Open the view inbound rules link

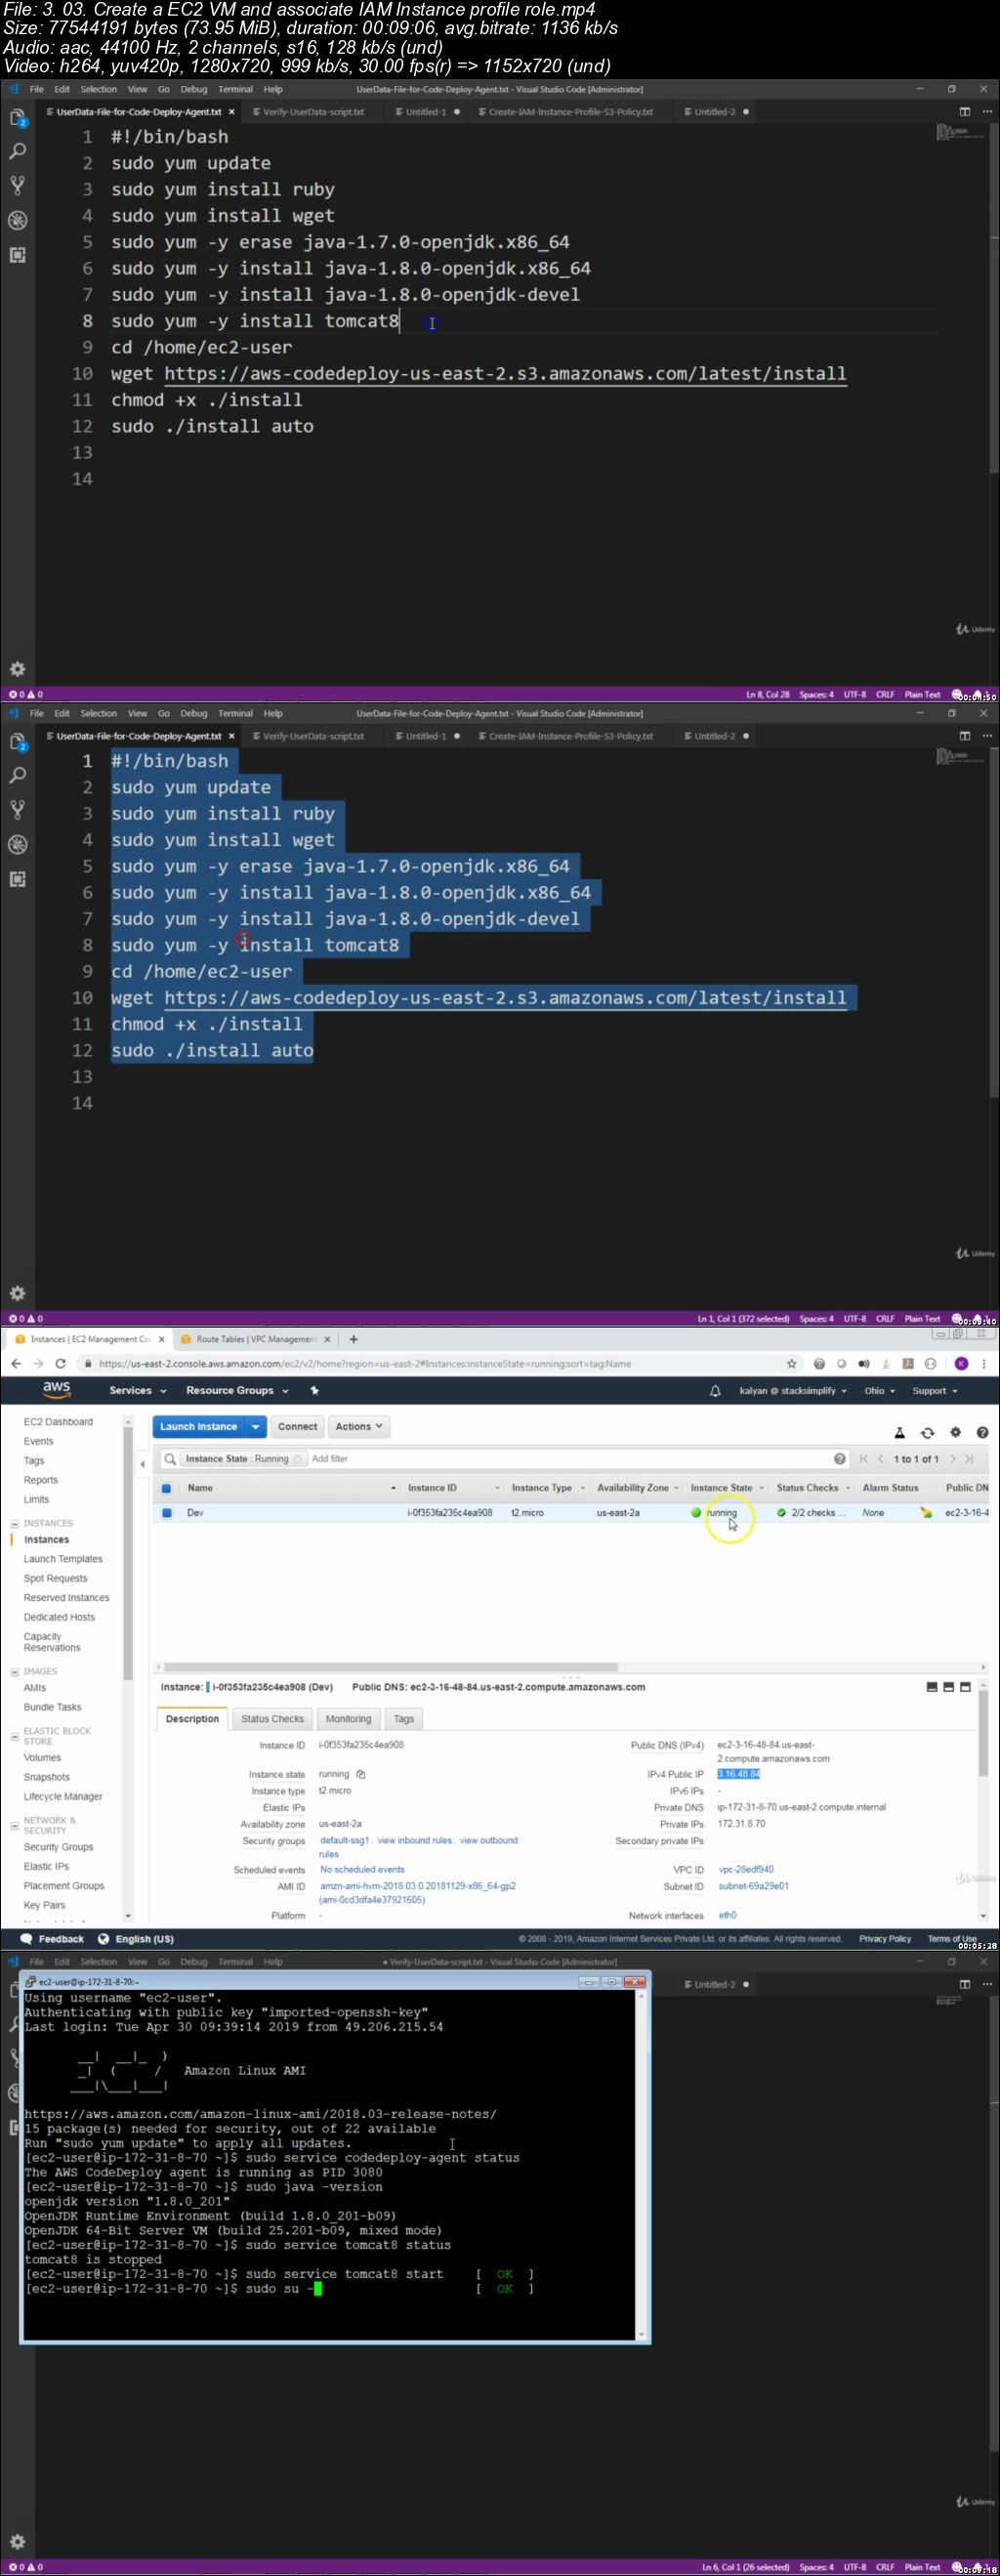(414, 1841)
